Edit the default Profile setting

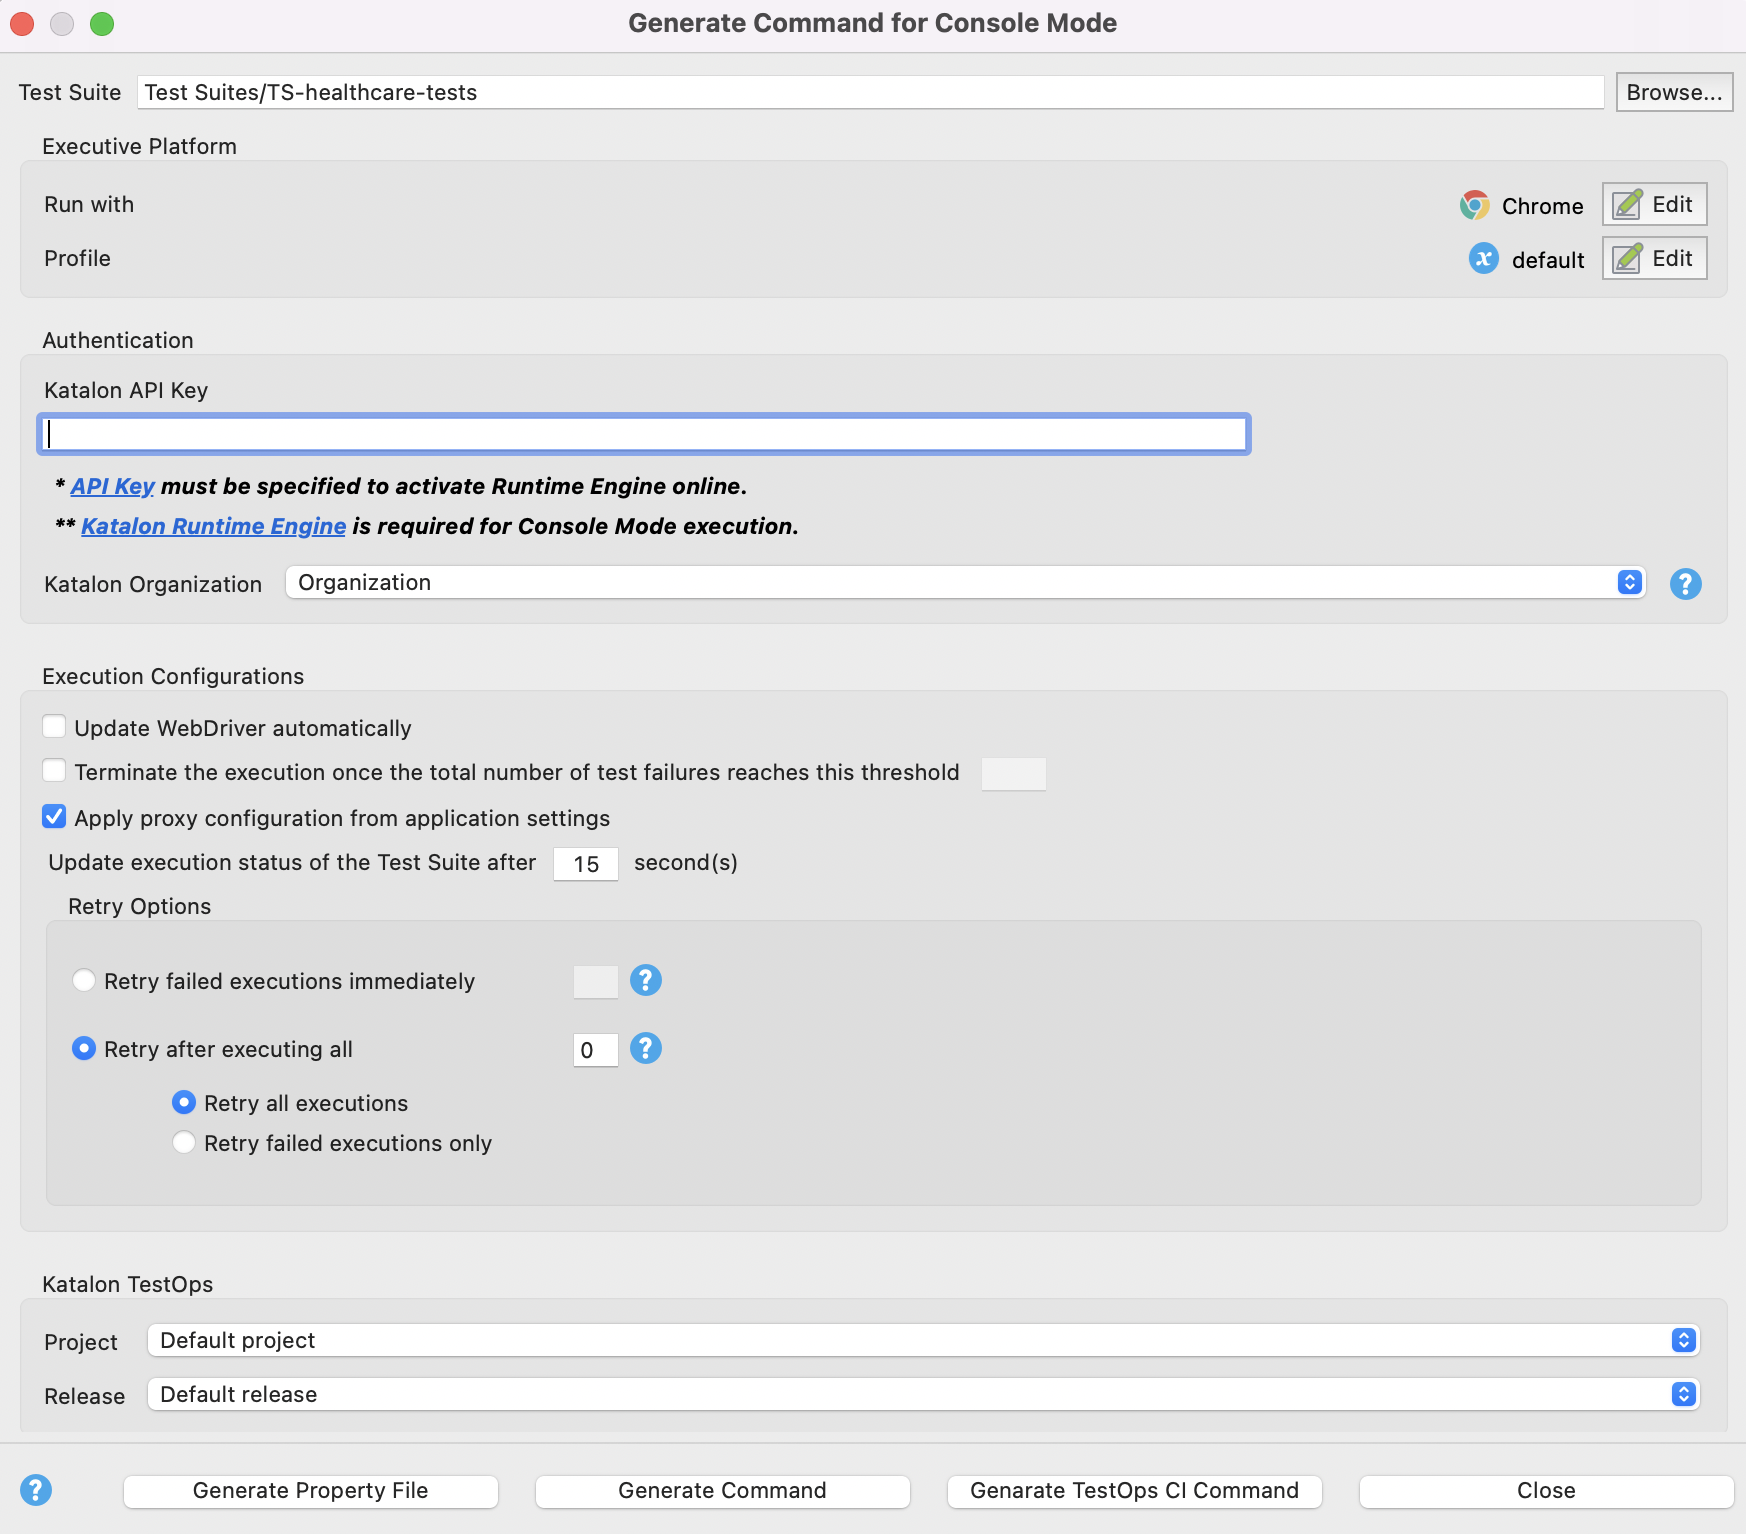click(1654, 259)
